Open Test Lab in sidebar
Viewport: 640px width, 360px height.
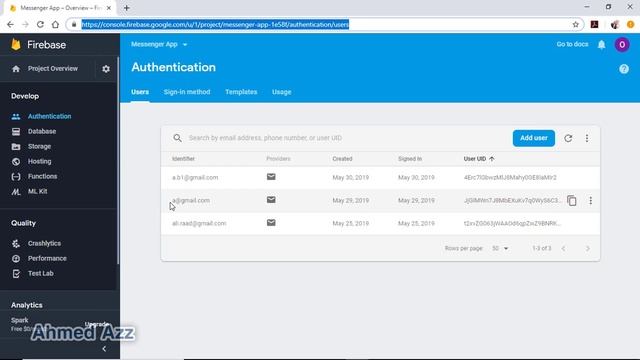[40, 273]
